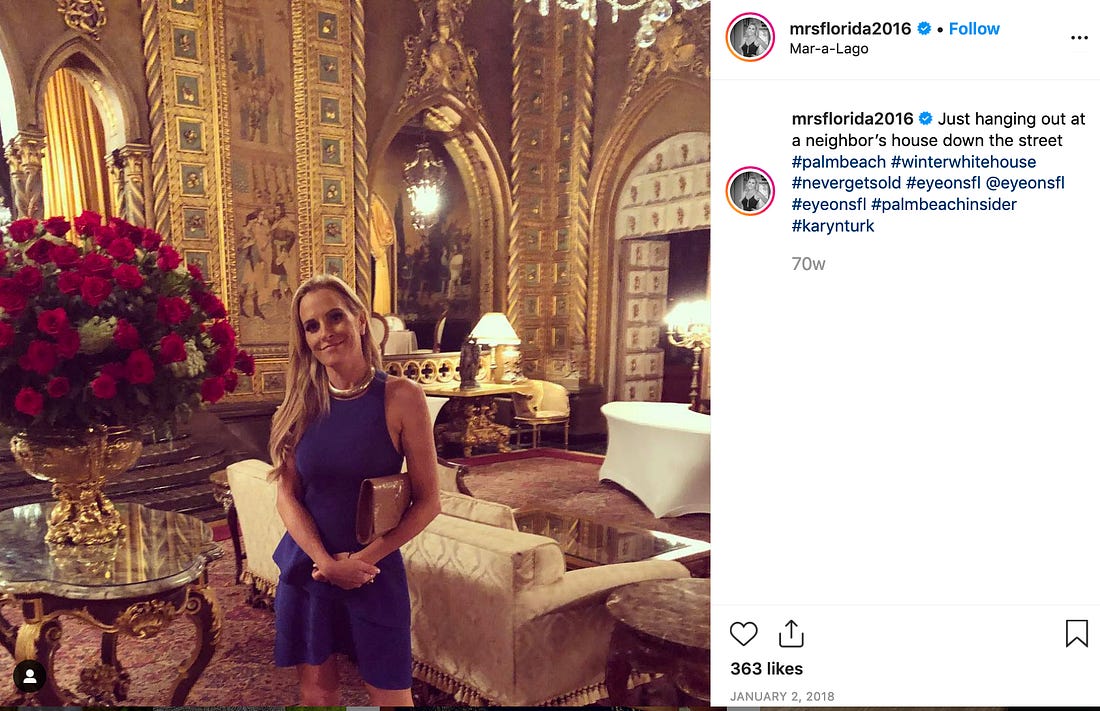The height and width of the screenshot is (711, 1100).
Task: Visit the @eyeonsfl mentioned profile
Action: coord(1025,183)
